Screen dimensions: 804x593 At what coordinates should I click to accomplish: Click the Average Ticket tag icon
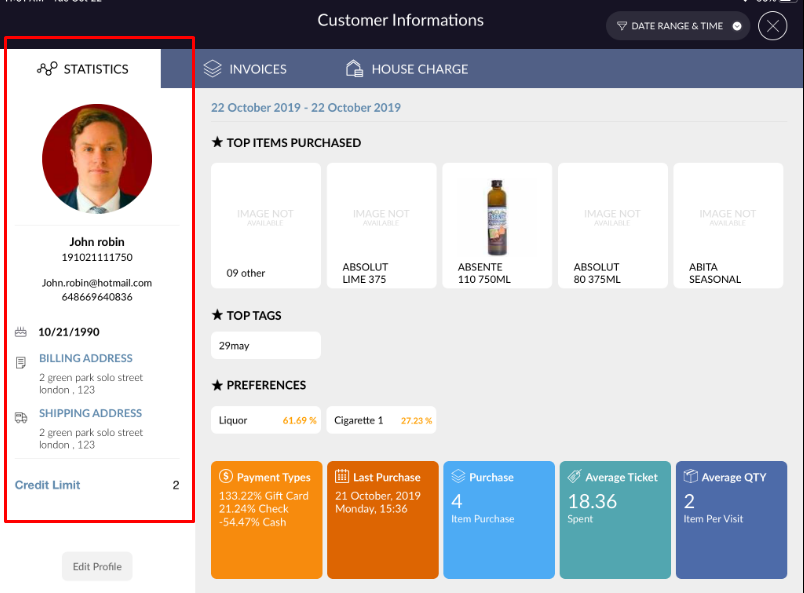(573, 477)
